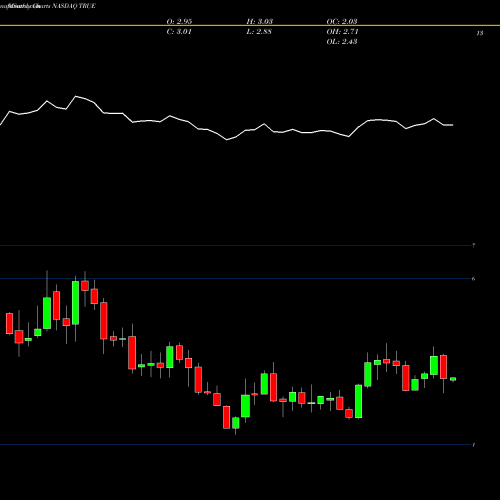Click the lowest green candle at chart bottom
The width and height of the screenshot is (500, 500).
click(x=236, y=423)
